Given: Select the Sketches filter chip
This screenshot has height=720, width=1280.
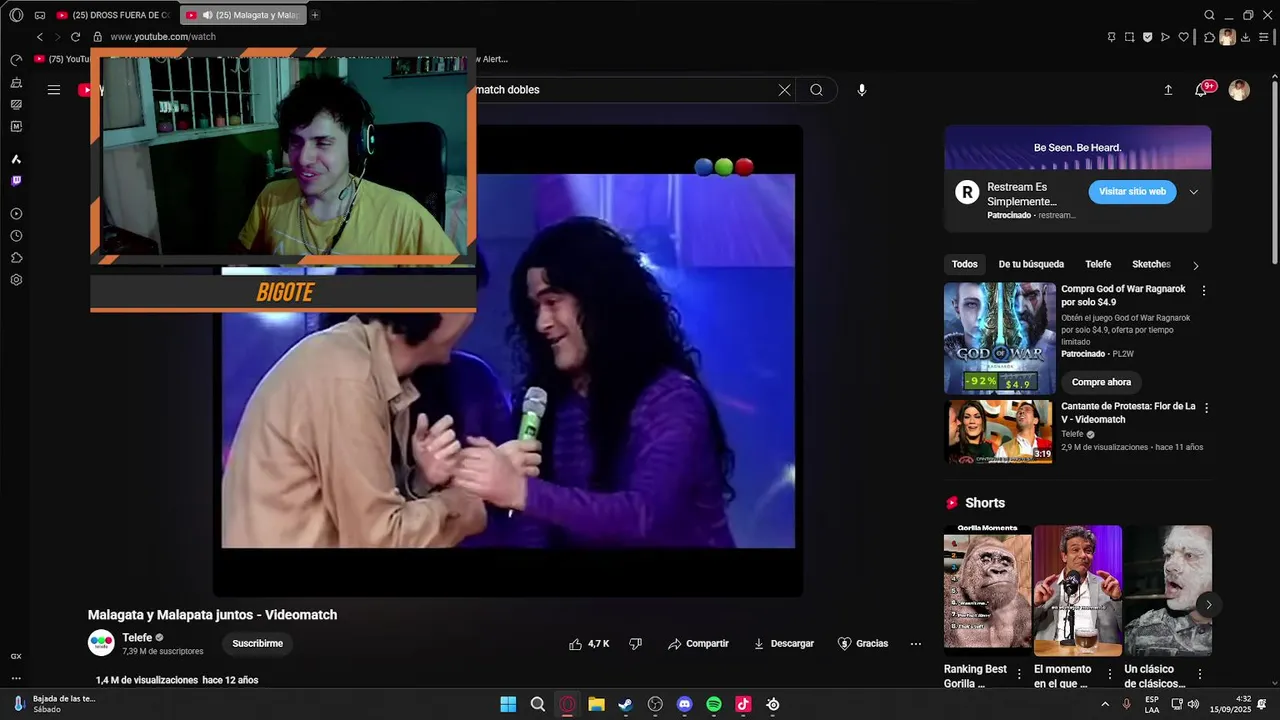Looking at the screenshot, I should pos(1151,264).
